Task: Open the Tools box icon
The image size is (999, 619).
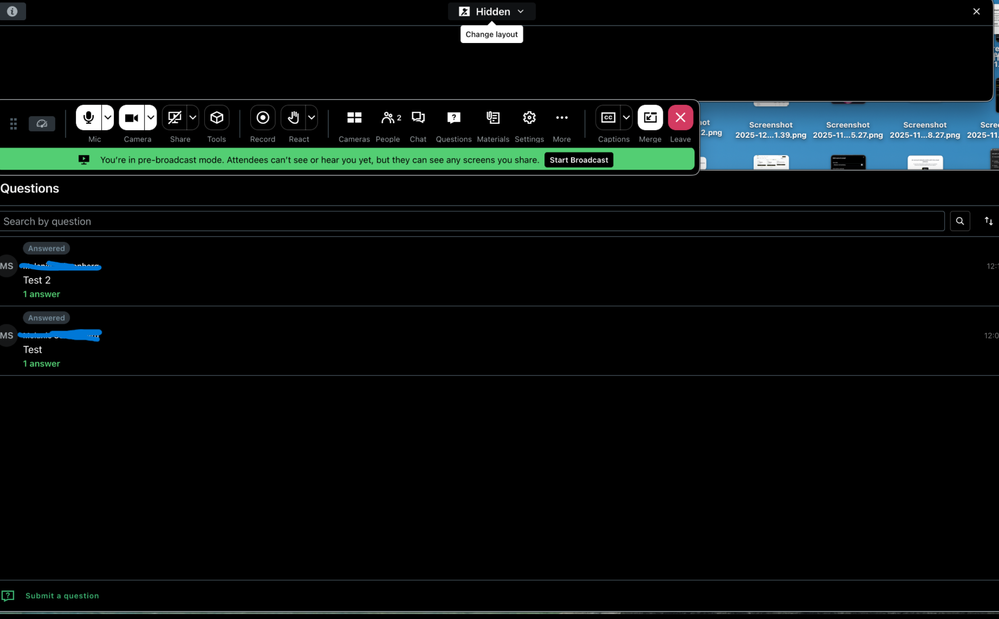Action: tap(216, 118)
